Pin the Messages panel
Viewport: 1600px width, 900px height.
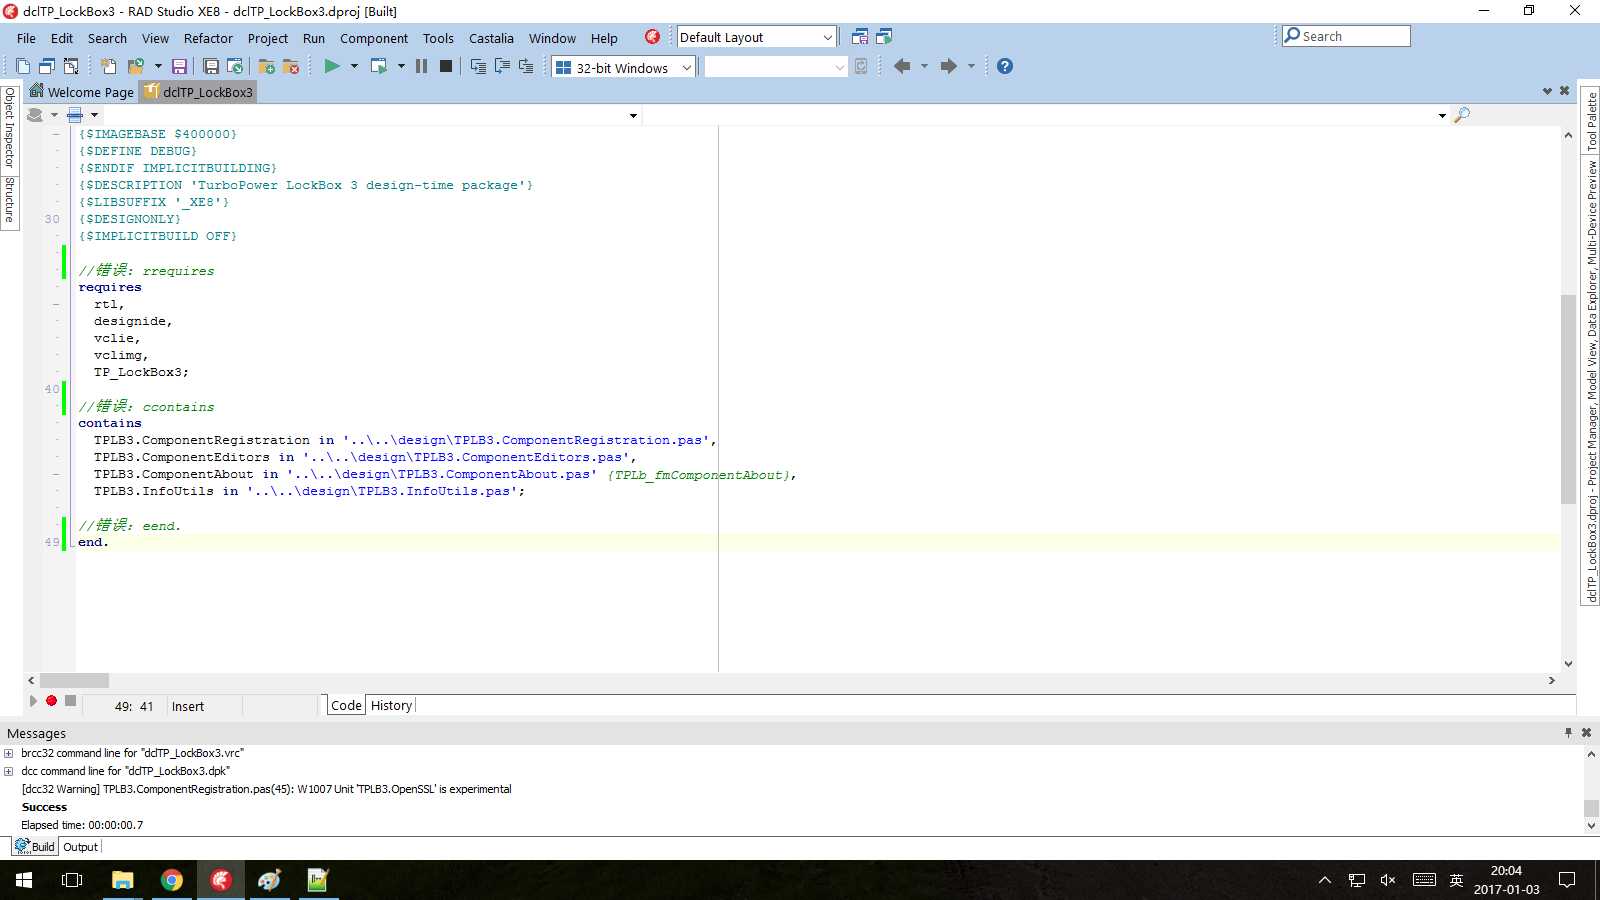coord(1568,733)
